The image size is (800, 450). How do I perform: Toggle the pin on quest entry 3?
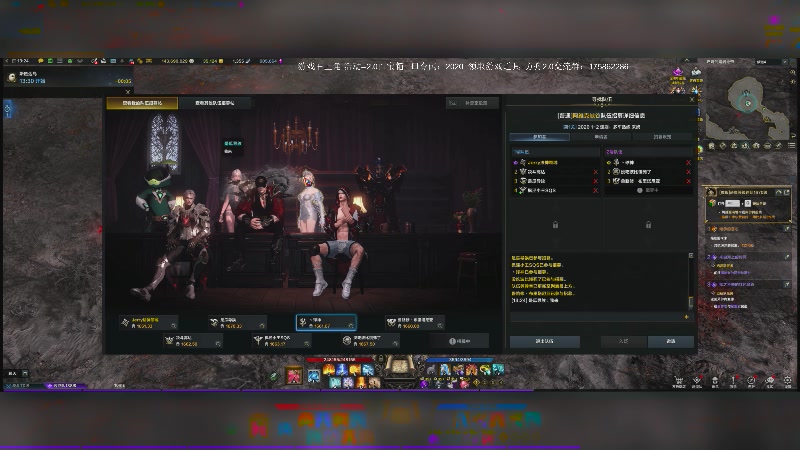(x=787, y=285)
